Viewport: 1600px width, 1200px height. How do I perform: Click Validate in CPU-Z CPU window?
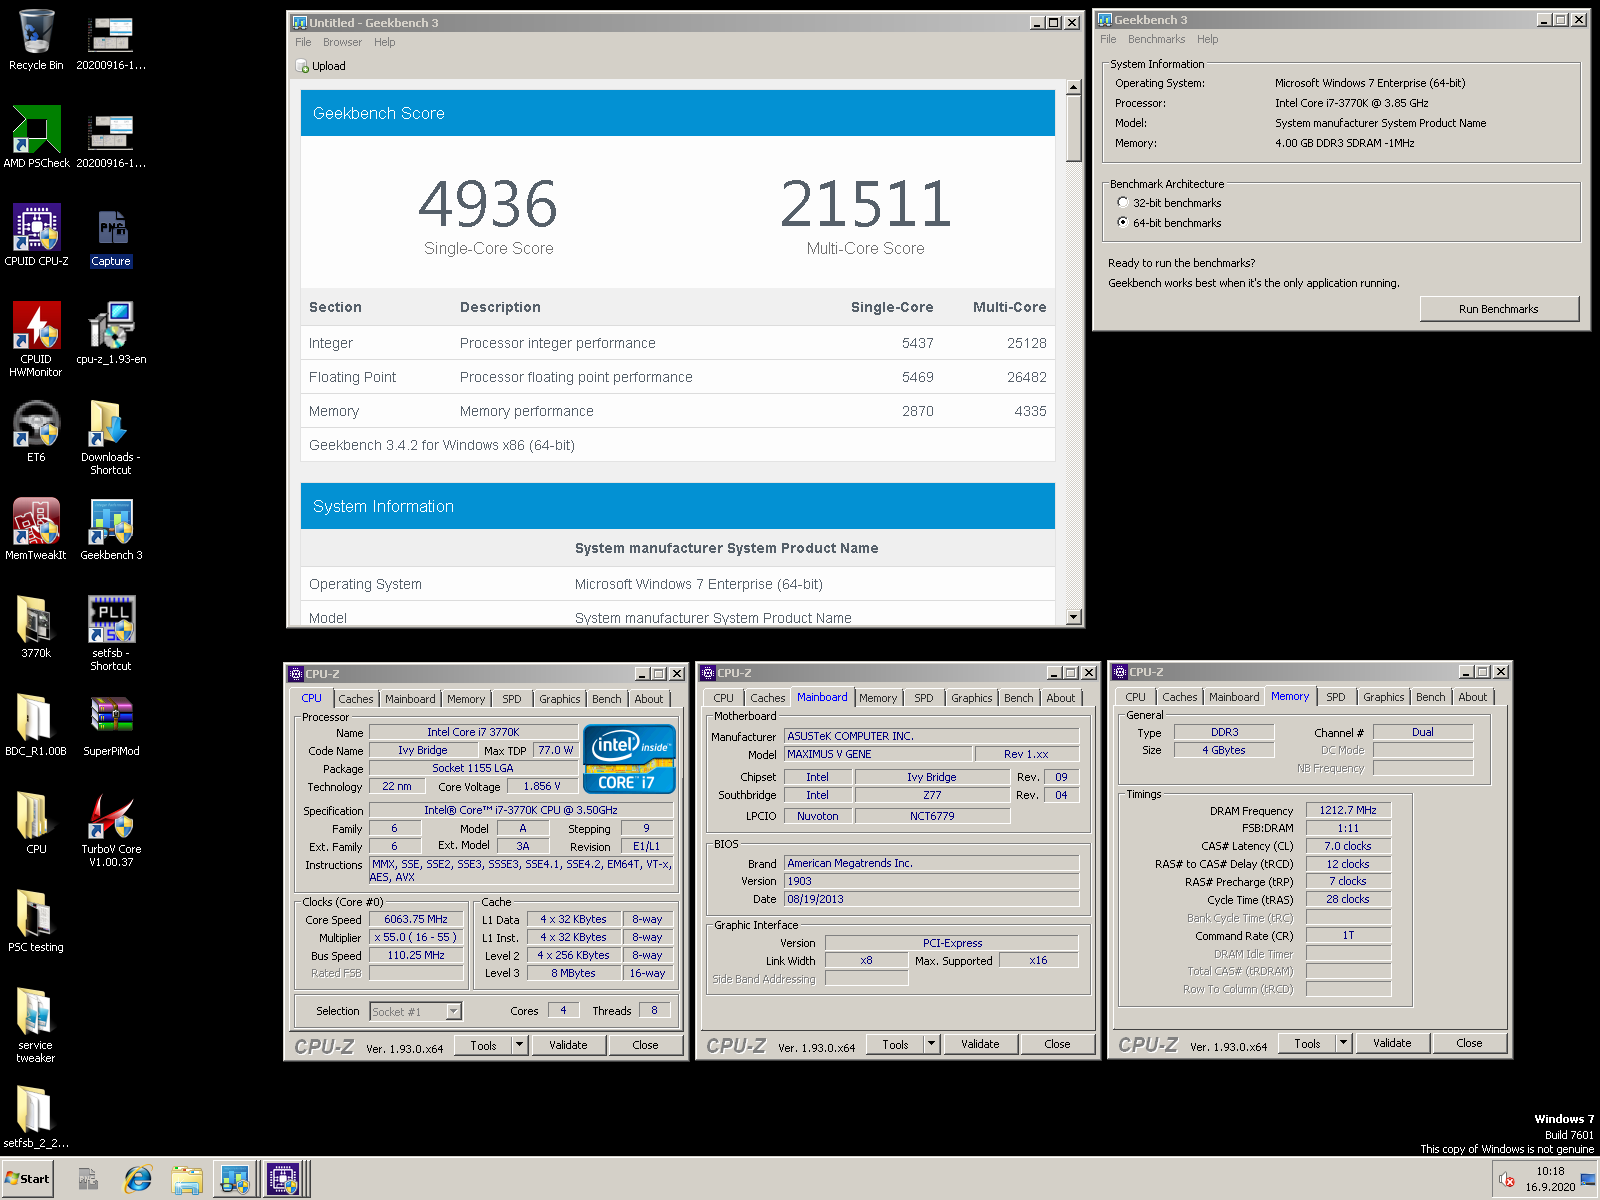click(568, 1045)
